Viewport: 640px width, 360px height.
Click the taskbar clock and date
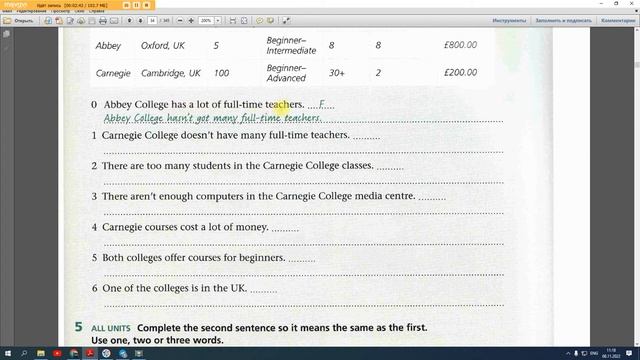click(611, 353)
